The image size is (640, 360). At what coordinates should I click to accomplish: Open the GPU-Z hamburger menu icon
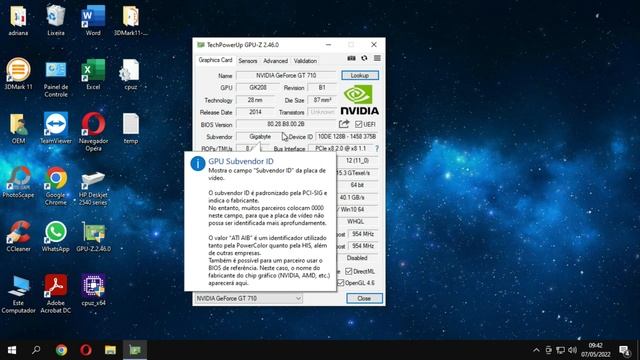point(377,58)
